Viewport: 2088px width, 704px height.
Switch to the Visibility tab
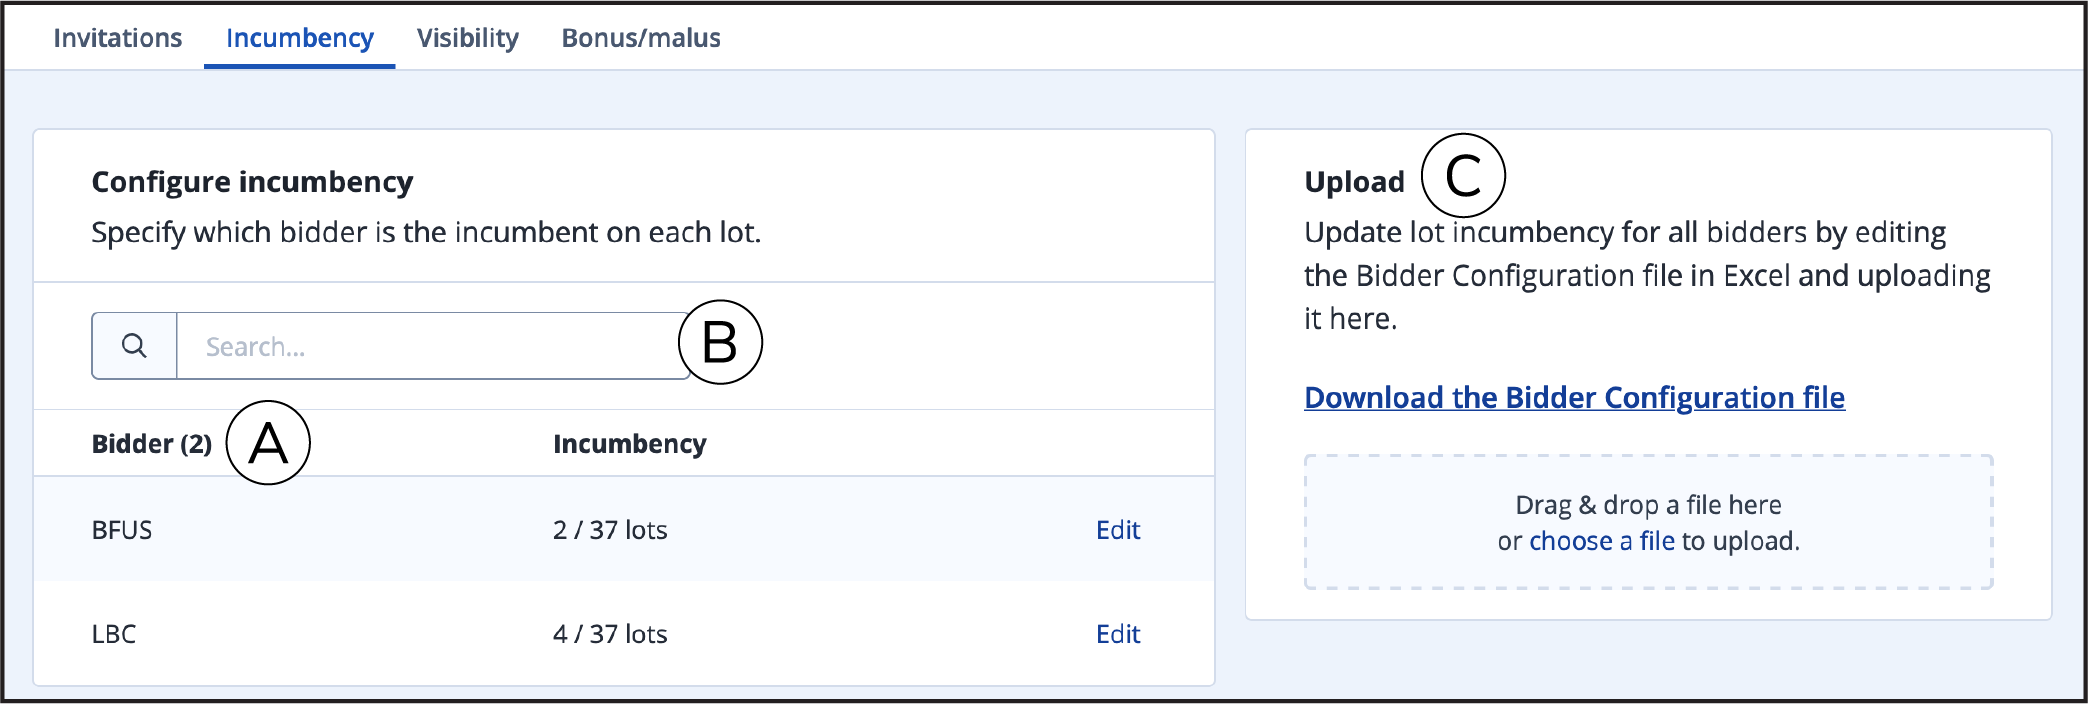(x=468, y=38)
